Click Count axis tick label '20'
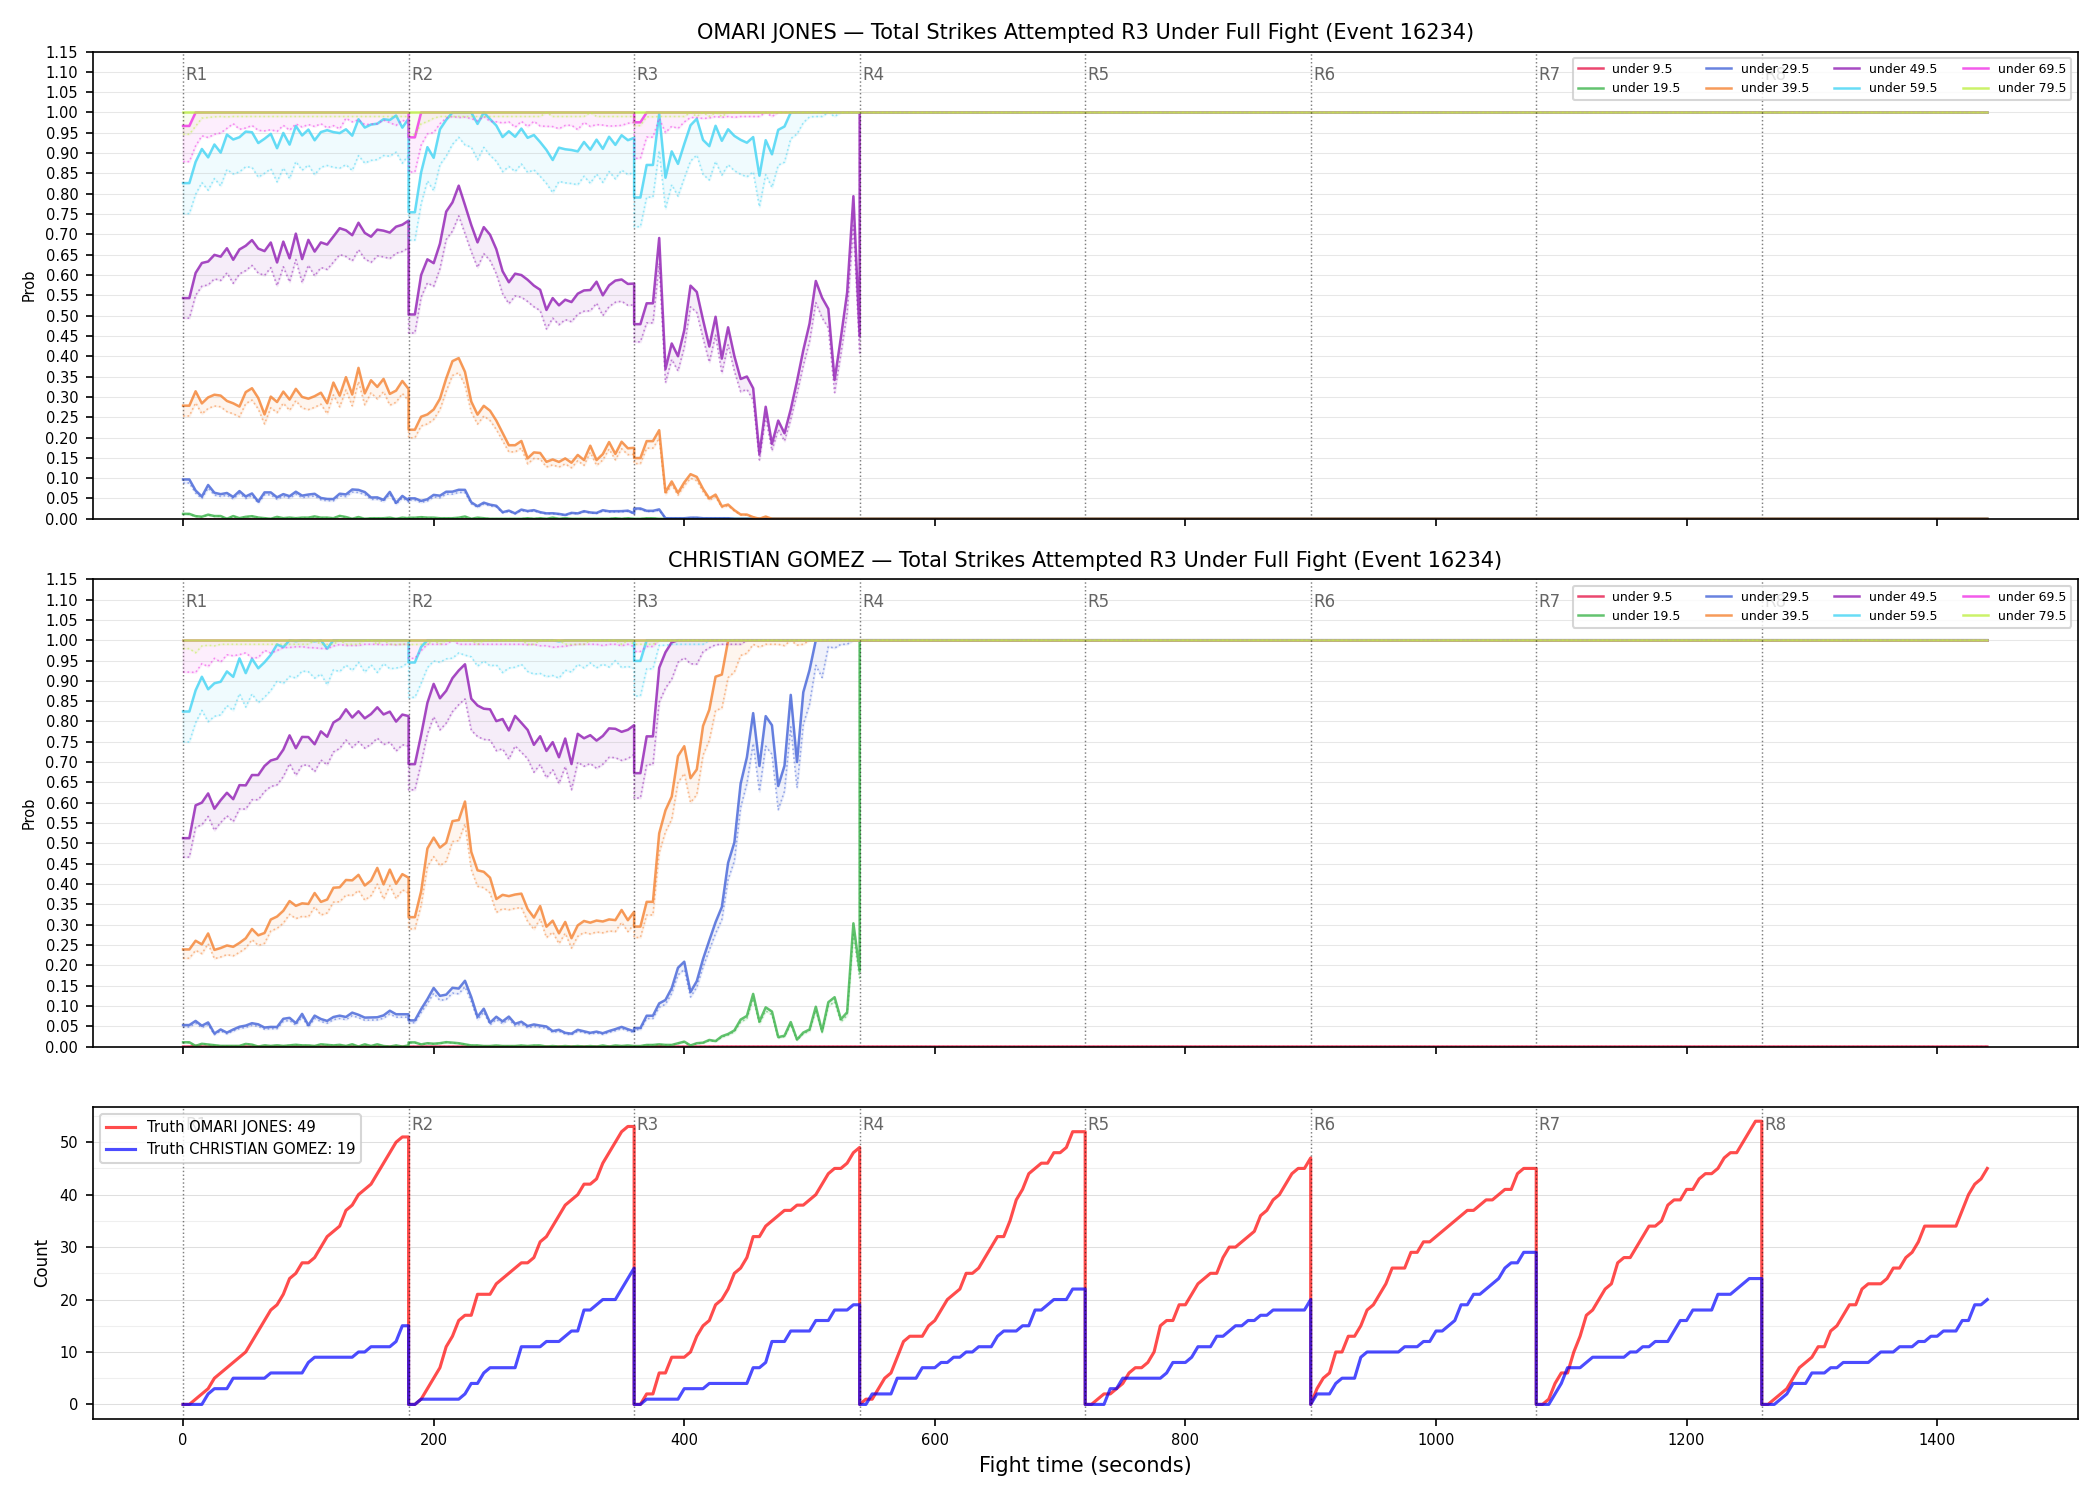 pyautogui.click(x=69, y=1300)
